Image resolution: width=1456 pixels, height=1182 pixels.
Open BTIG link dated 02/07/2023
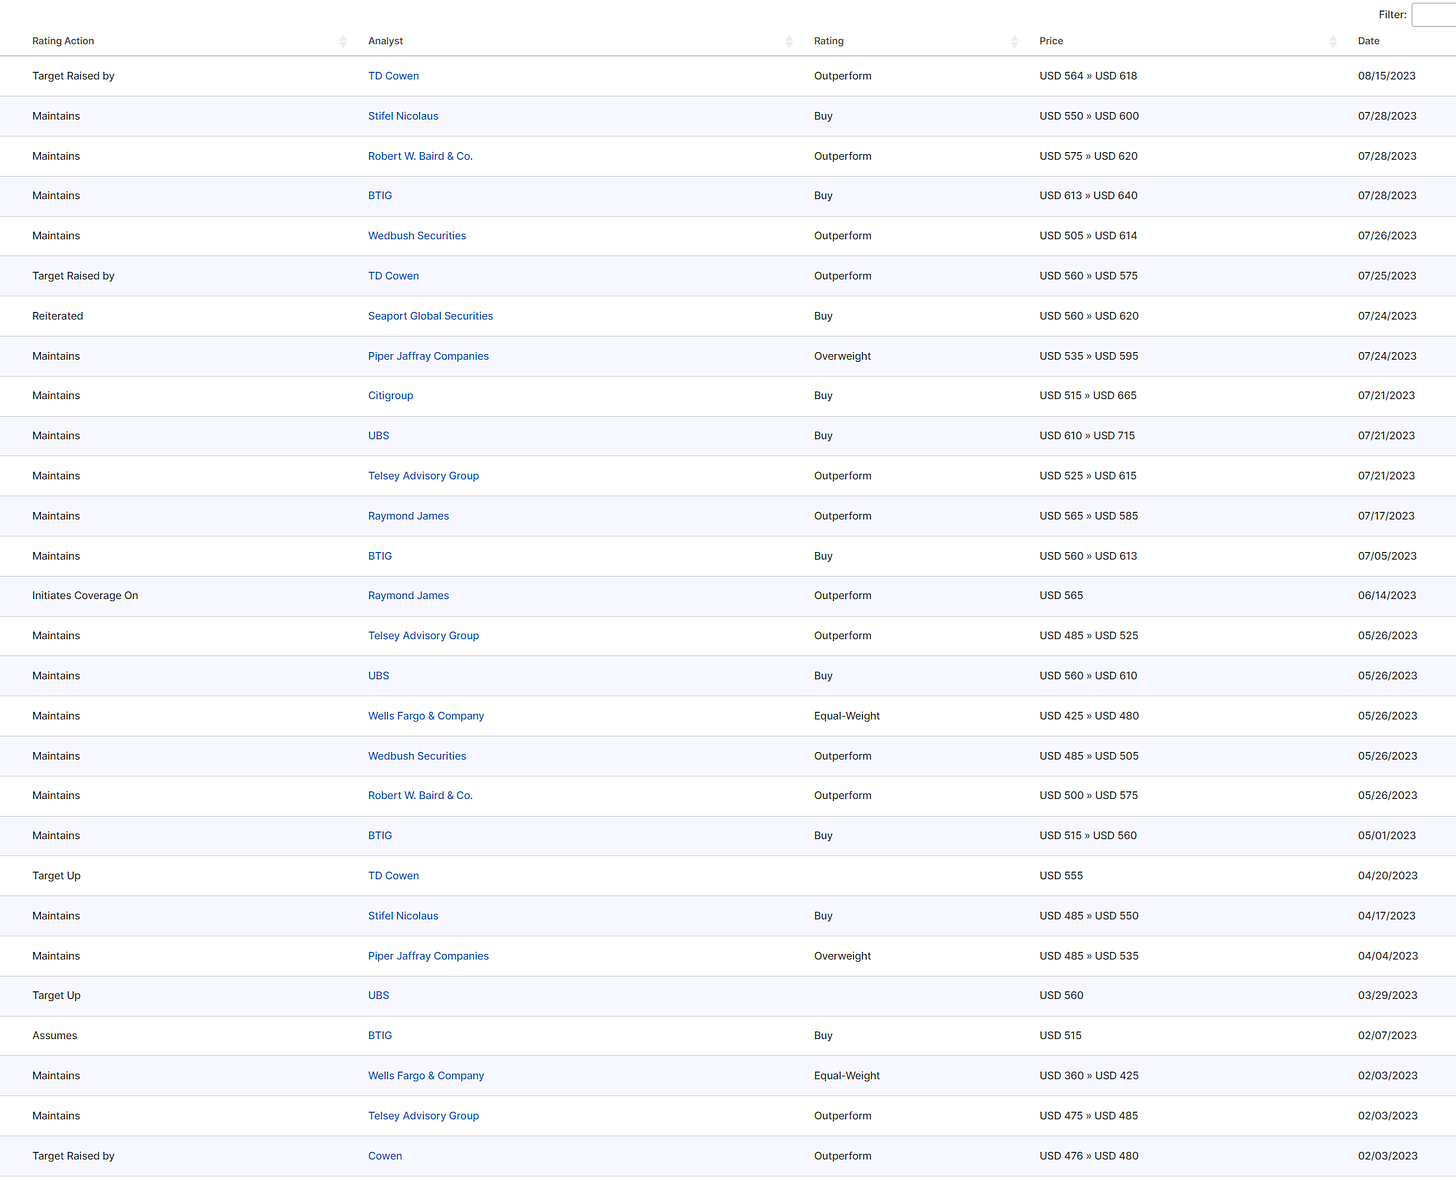(380, 1036)
